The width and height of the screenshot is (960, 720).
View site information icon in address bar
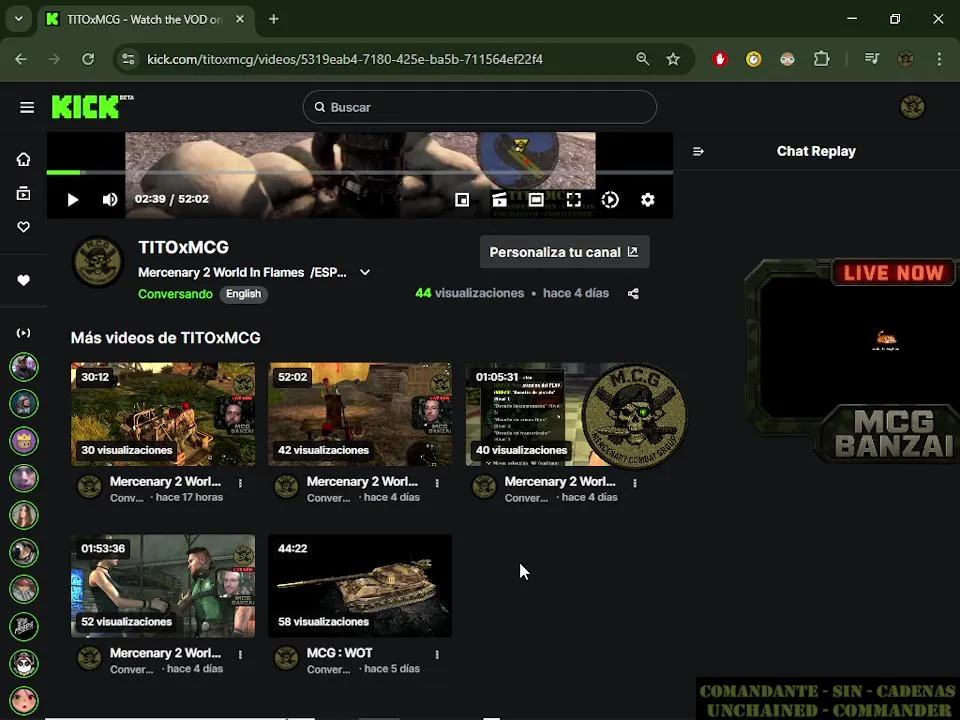coord(129,59)
